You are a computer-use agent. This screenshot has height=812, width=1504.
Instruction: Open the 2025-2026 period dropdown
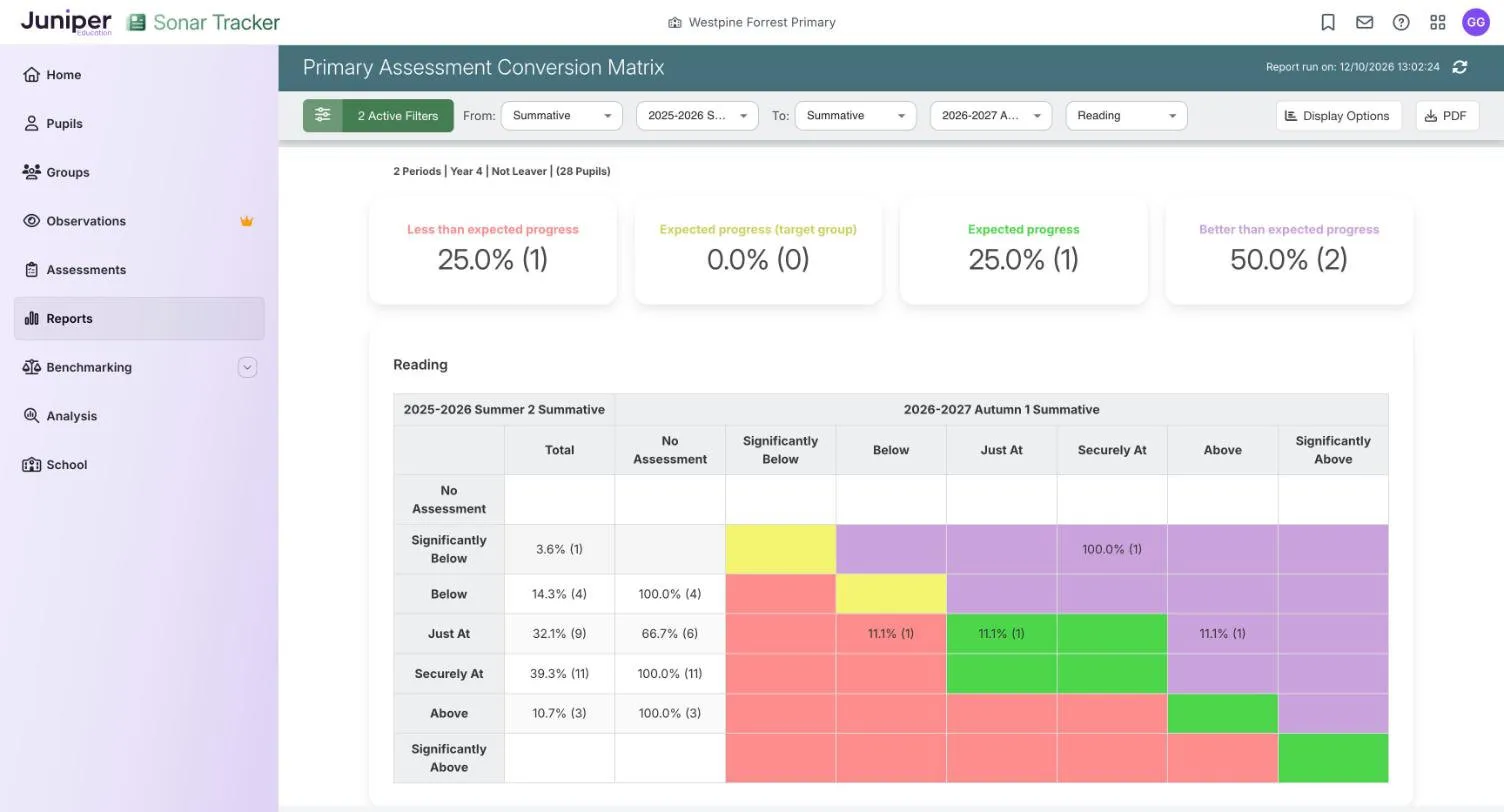tap(697, 116)
